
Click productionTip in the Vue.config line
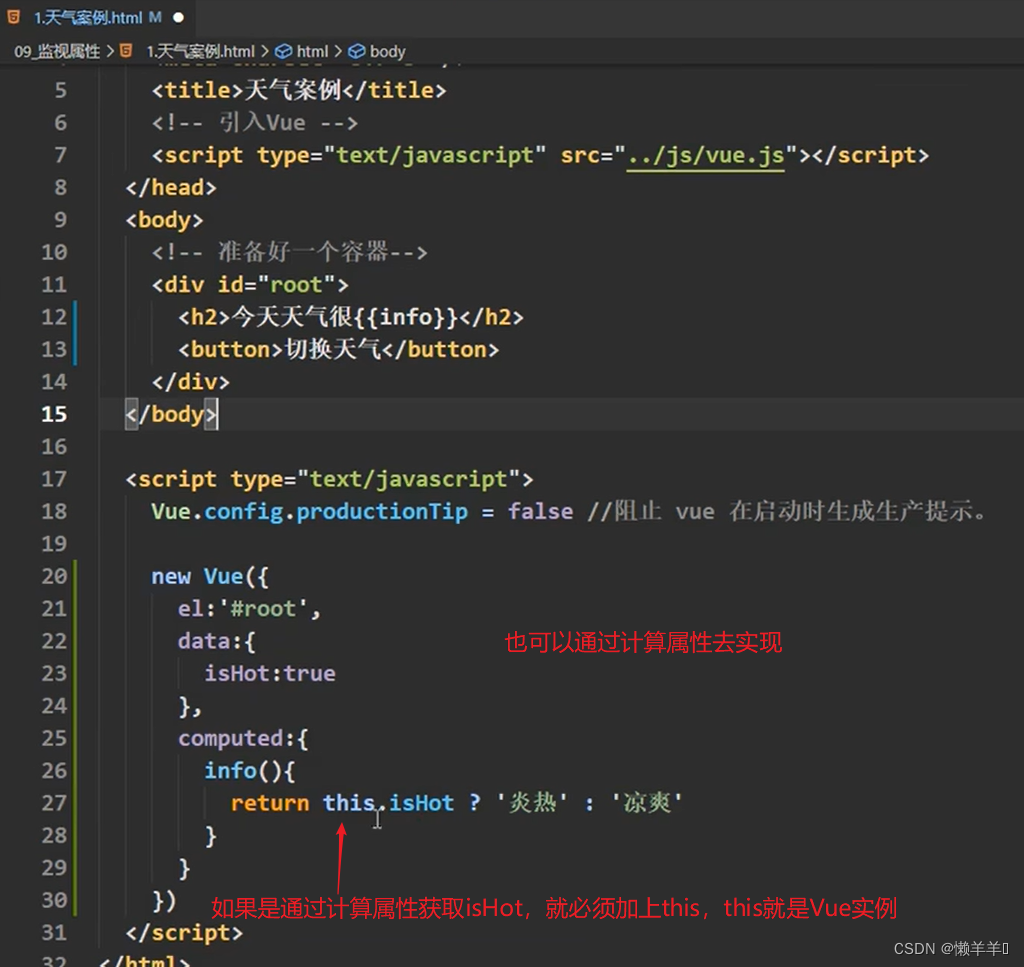coord(382,511)
